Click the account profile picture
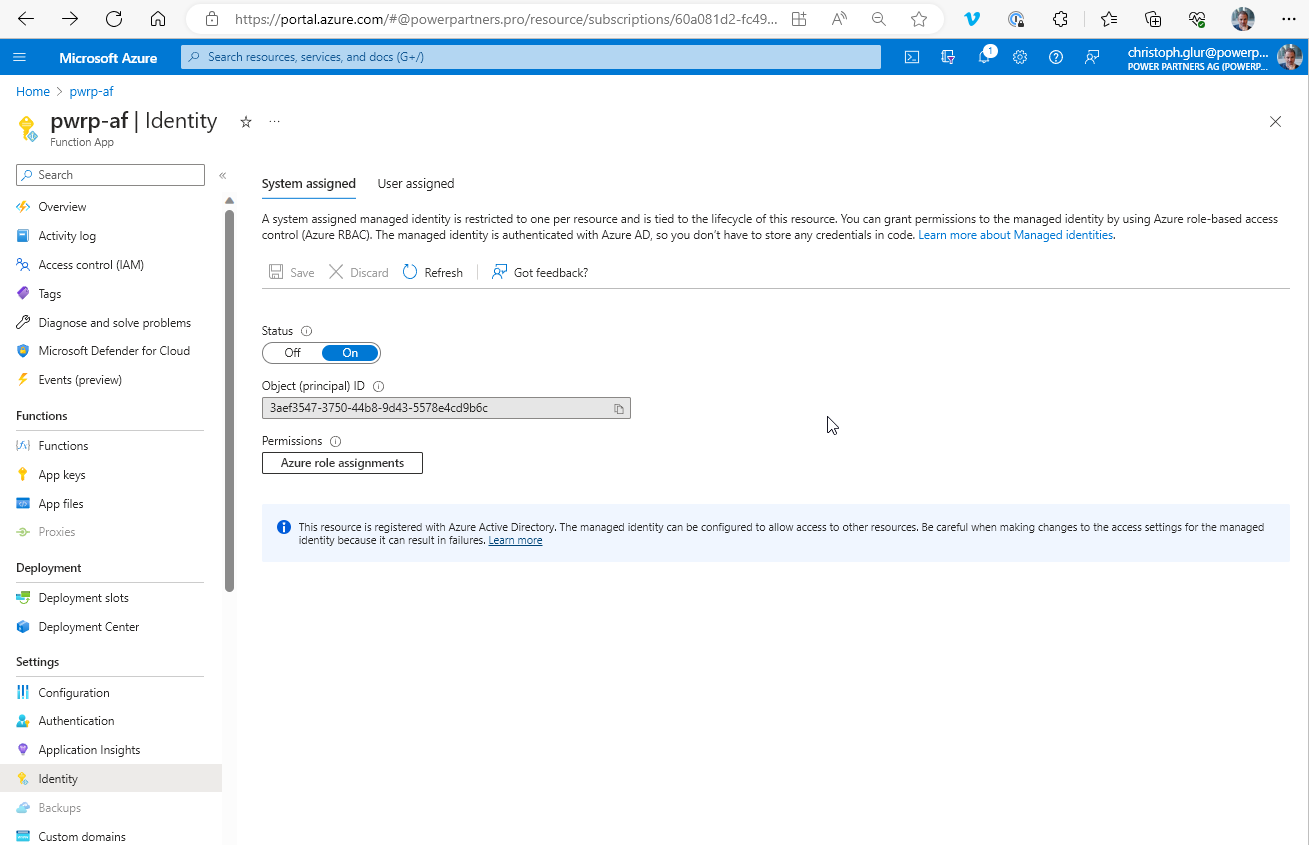Image resolution: width=1309 pixels, height=845 pixels. (1290, 57)
